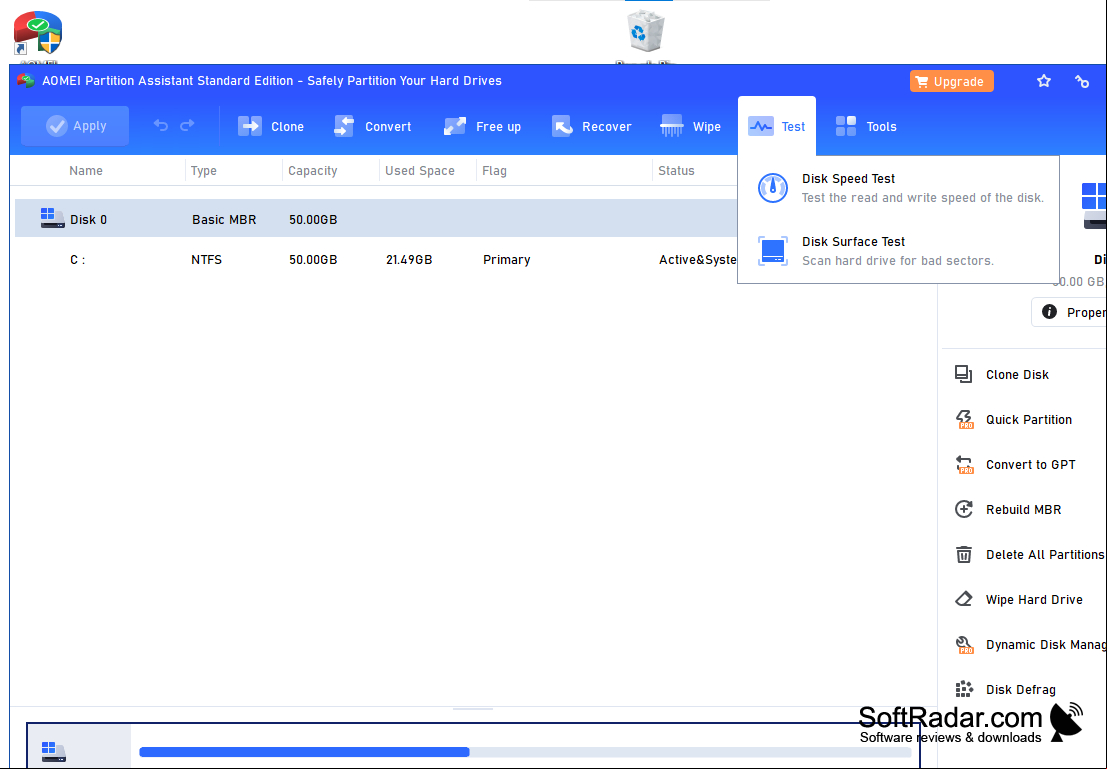Open the Wipe toolbar menu
The height and width of the screenshot is (769, 1107).
coord(690,126)
